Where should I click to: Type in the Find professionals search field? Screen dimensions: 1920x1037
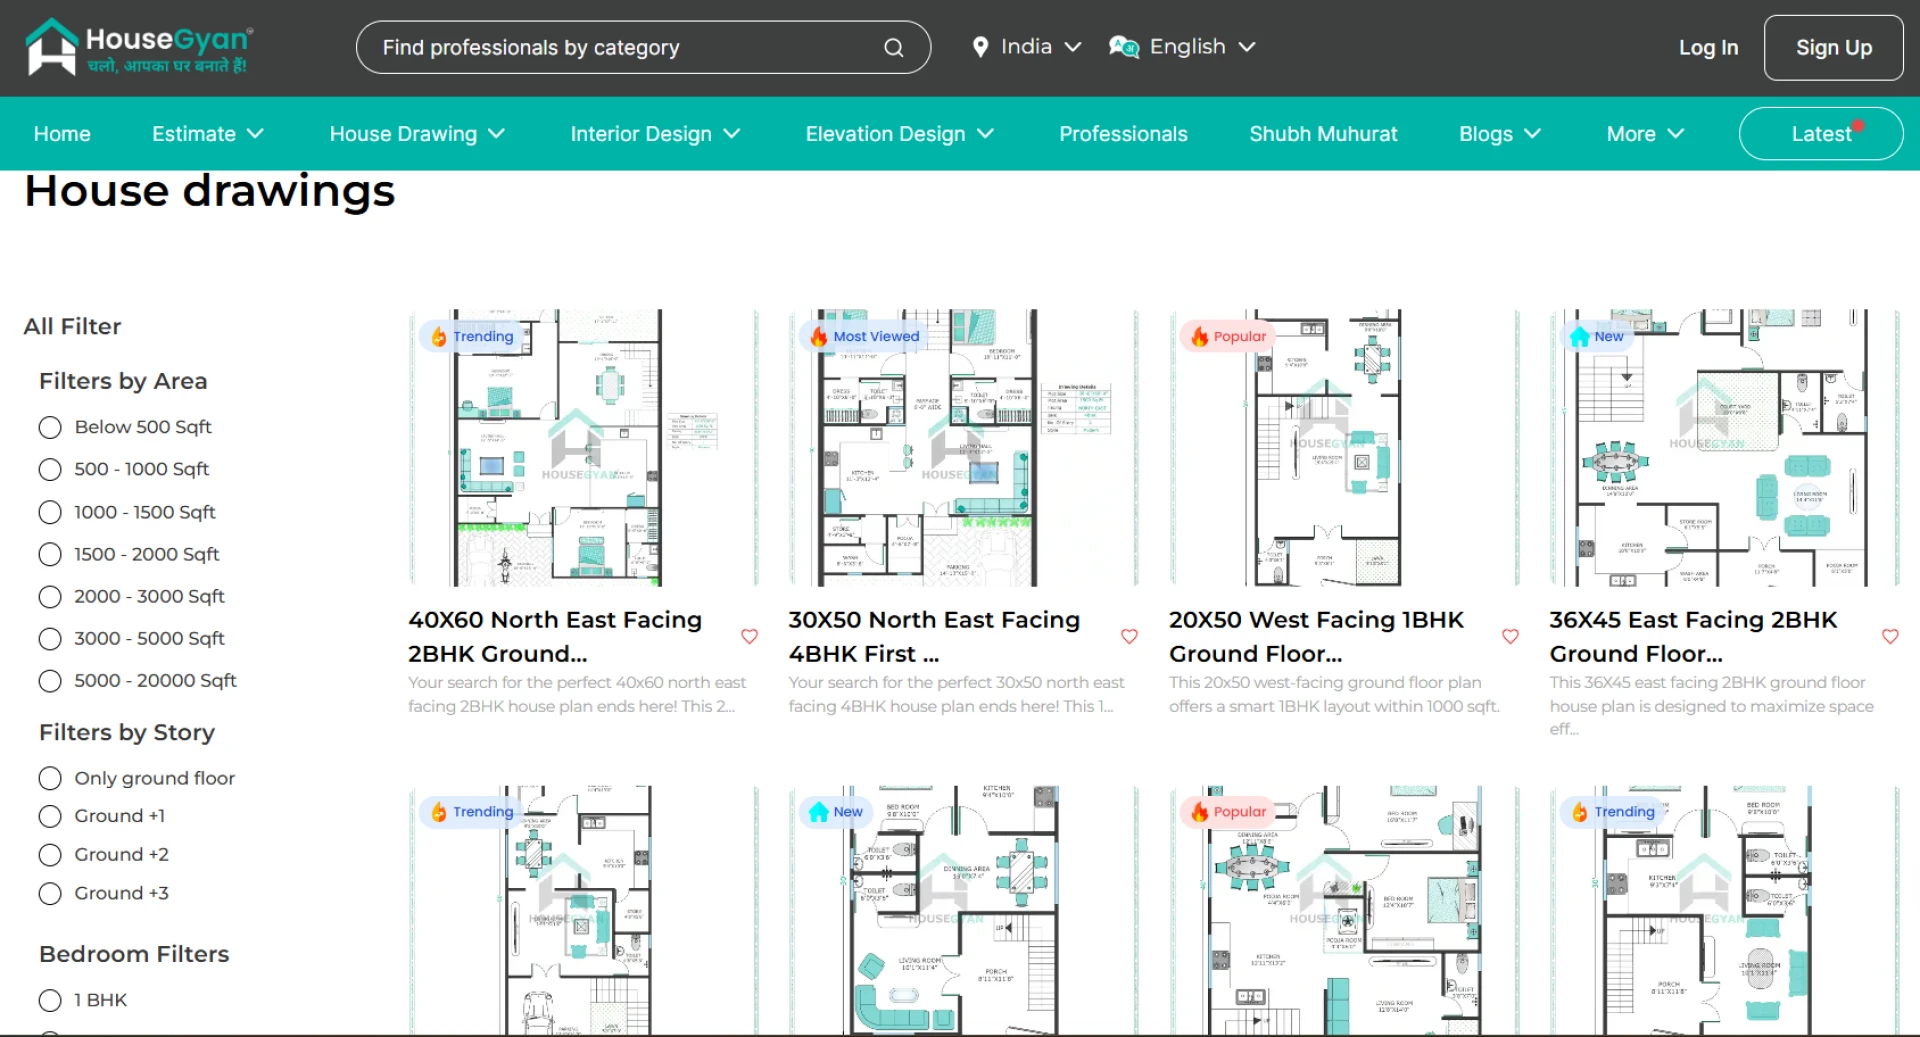point(620,48)
